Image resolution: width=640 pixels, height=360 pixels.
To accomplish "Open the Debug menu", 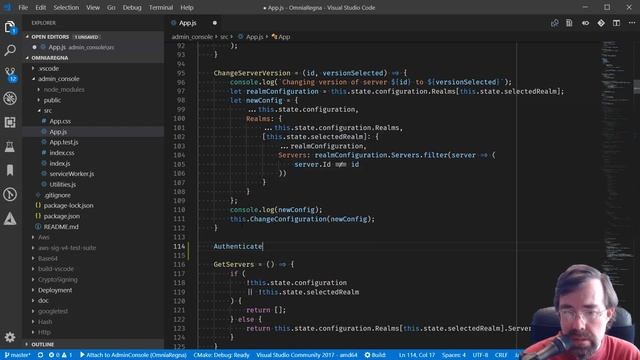I will click(132, 7).
